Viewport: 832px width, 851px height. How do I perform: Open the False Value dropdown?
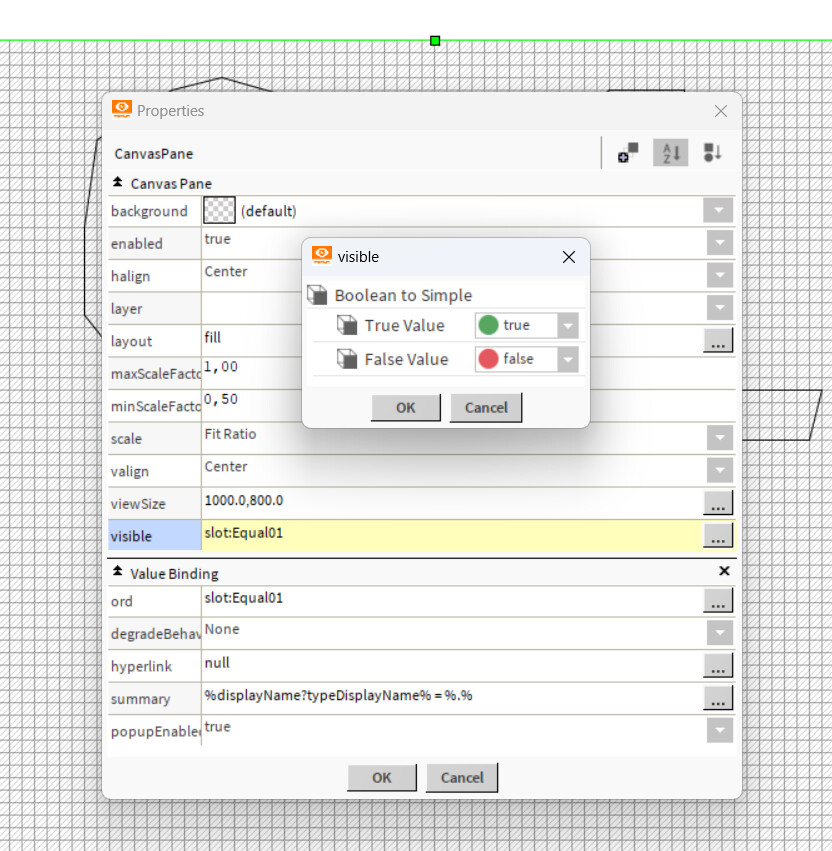[568, 360]
